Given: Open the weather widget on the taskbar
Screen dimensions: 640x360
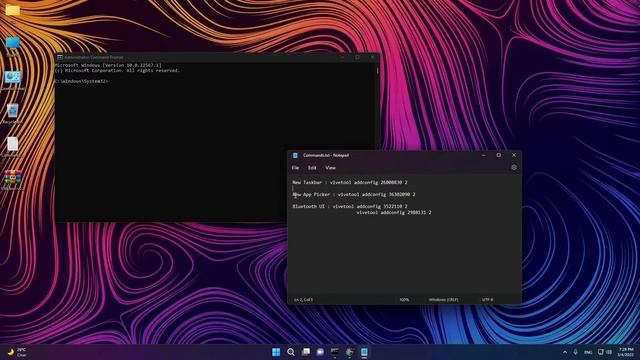Looking at the screenshot, I should (x=17, y=352).
